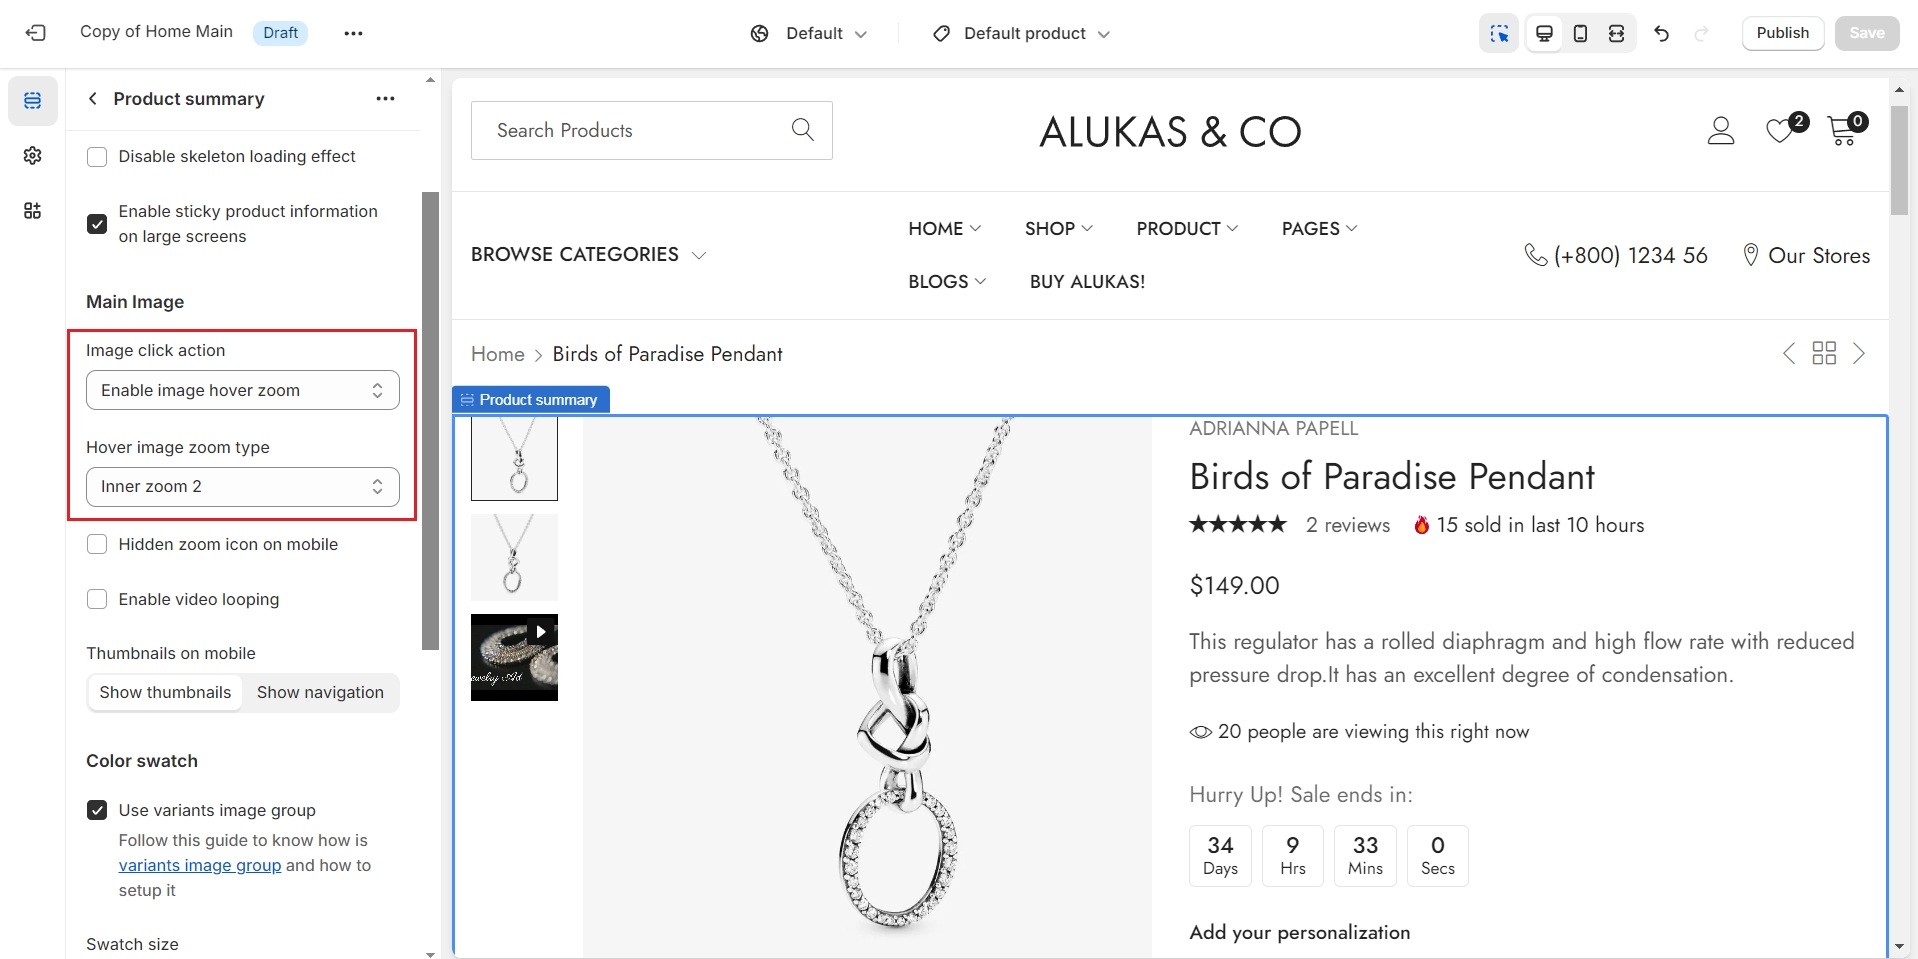Enable Disable skeleton loading effect checkbox

click(97, 157)
